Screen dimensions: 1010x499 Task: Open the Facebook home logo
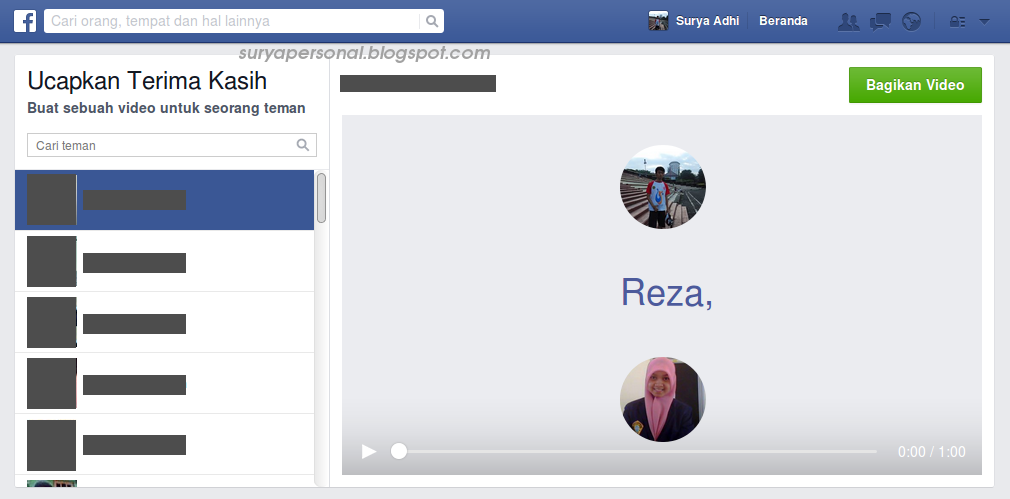click(x=25, y=21)
